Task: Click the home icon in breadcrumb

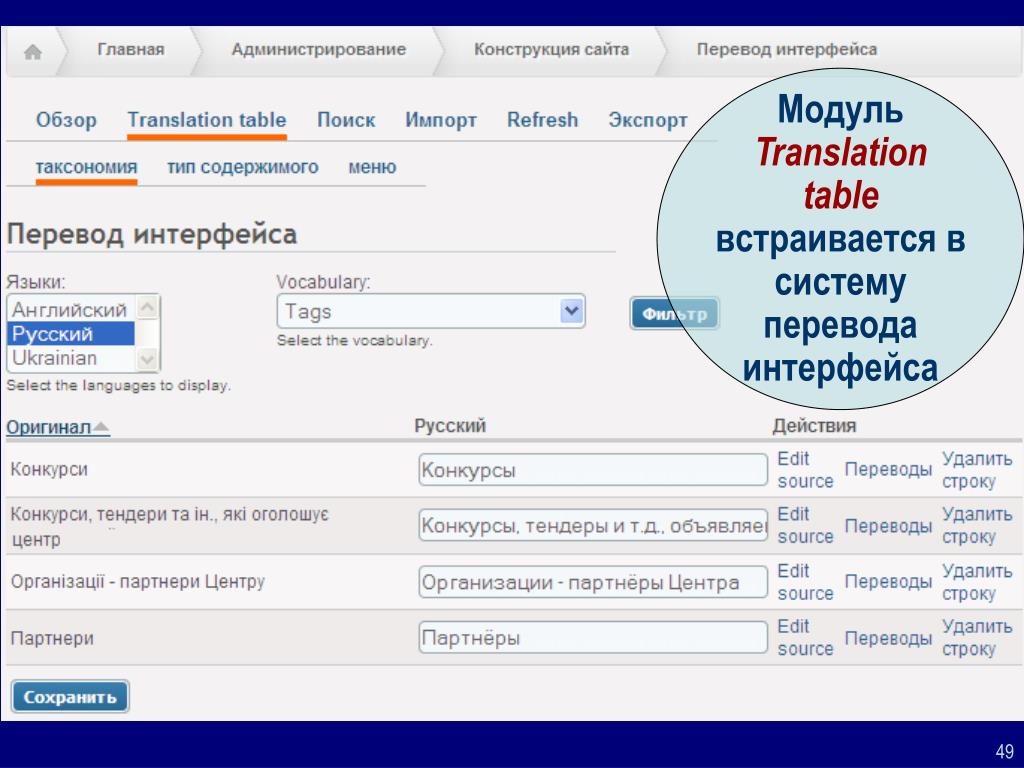Action: click(33, 52)
